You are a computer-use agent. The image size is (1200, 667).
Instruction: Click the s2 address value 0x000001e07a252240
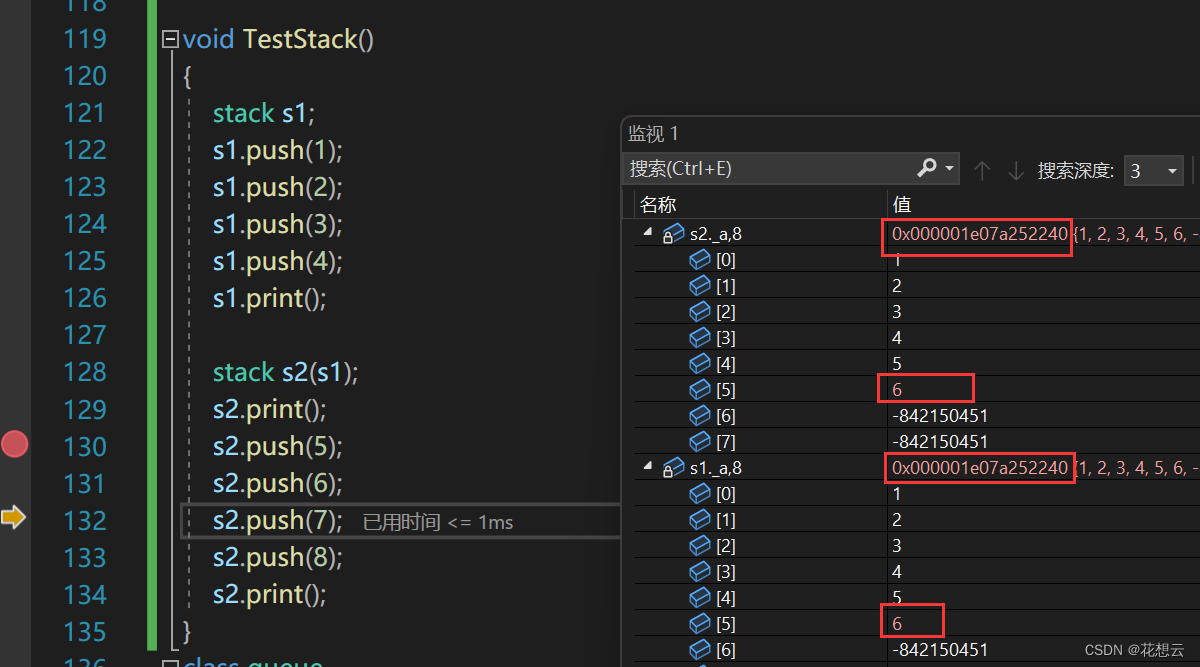point(979,234)
